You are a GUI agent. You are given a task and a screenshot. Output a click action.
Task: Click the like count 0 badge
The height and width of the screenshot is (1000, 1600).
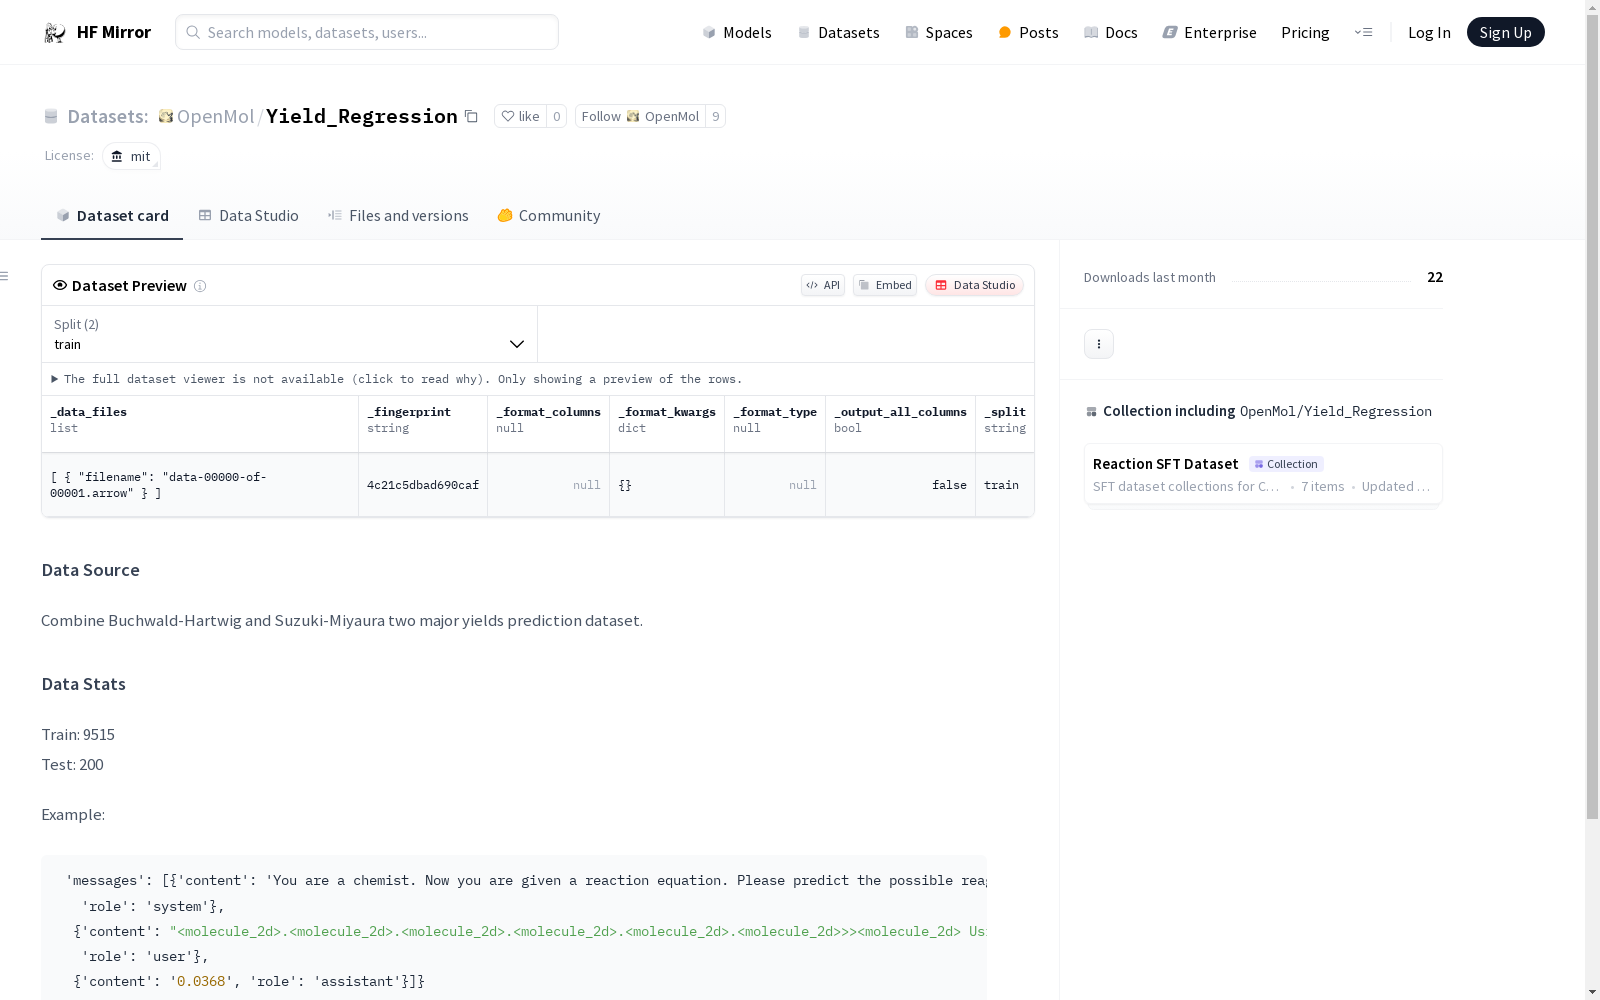coord(557,116)
